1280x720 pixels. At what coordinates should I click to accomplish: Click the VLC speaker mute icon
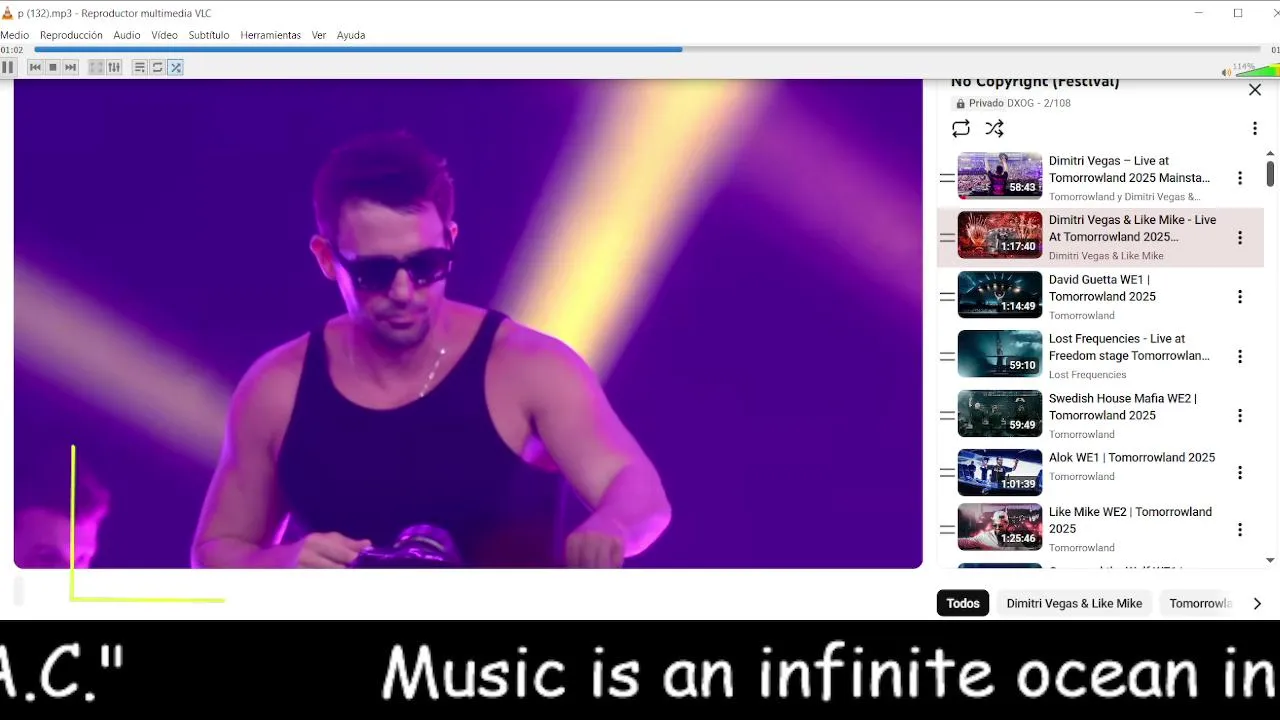click(1226, 72)
